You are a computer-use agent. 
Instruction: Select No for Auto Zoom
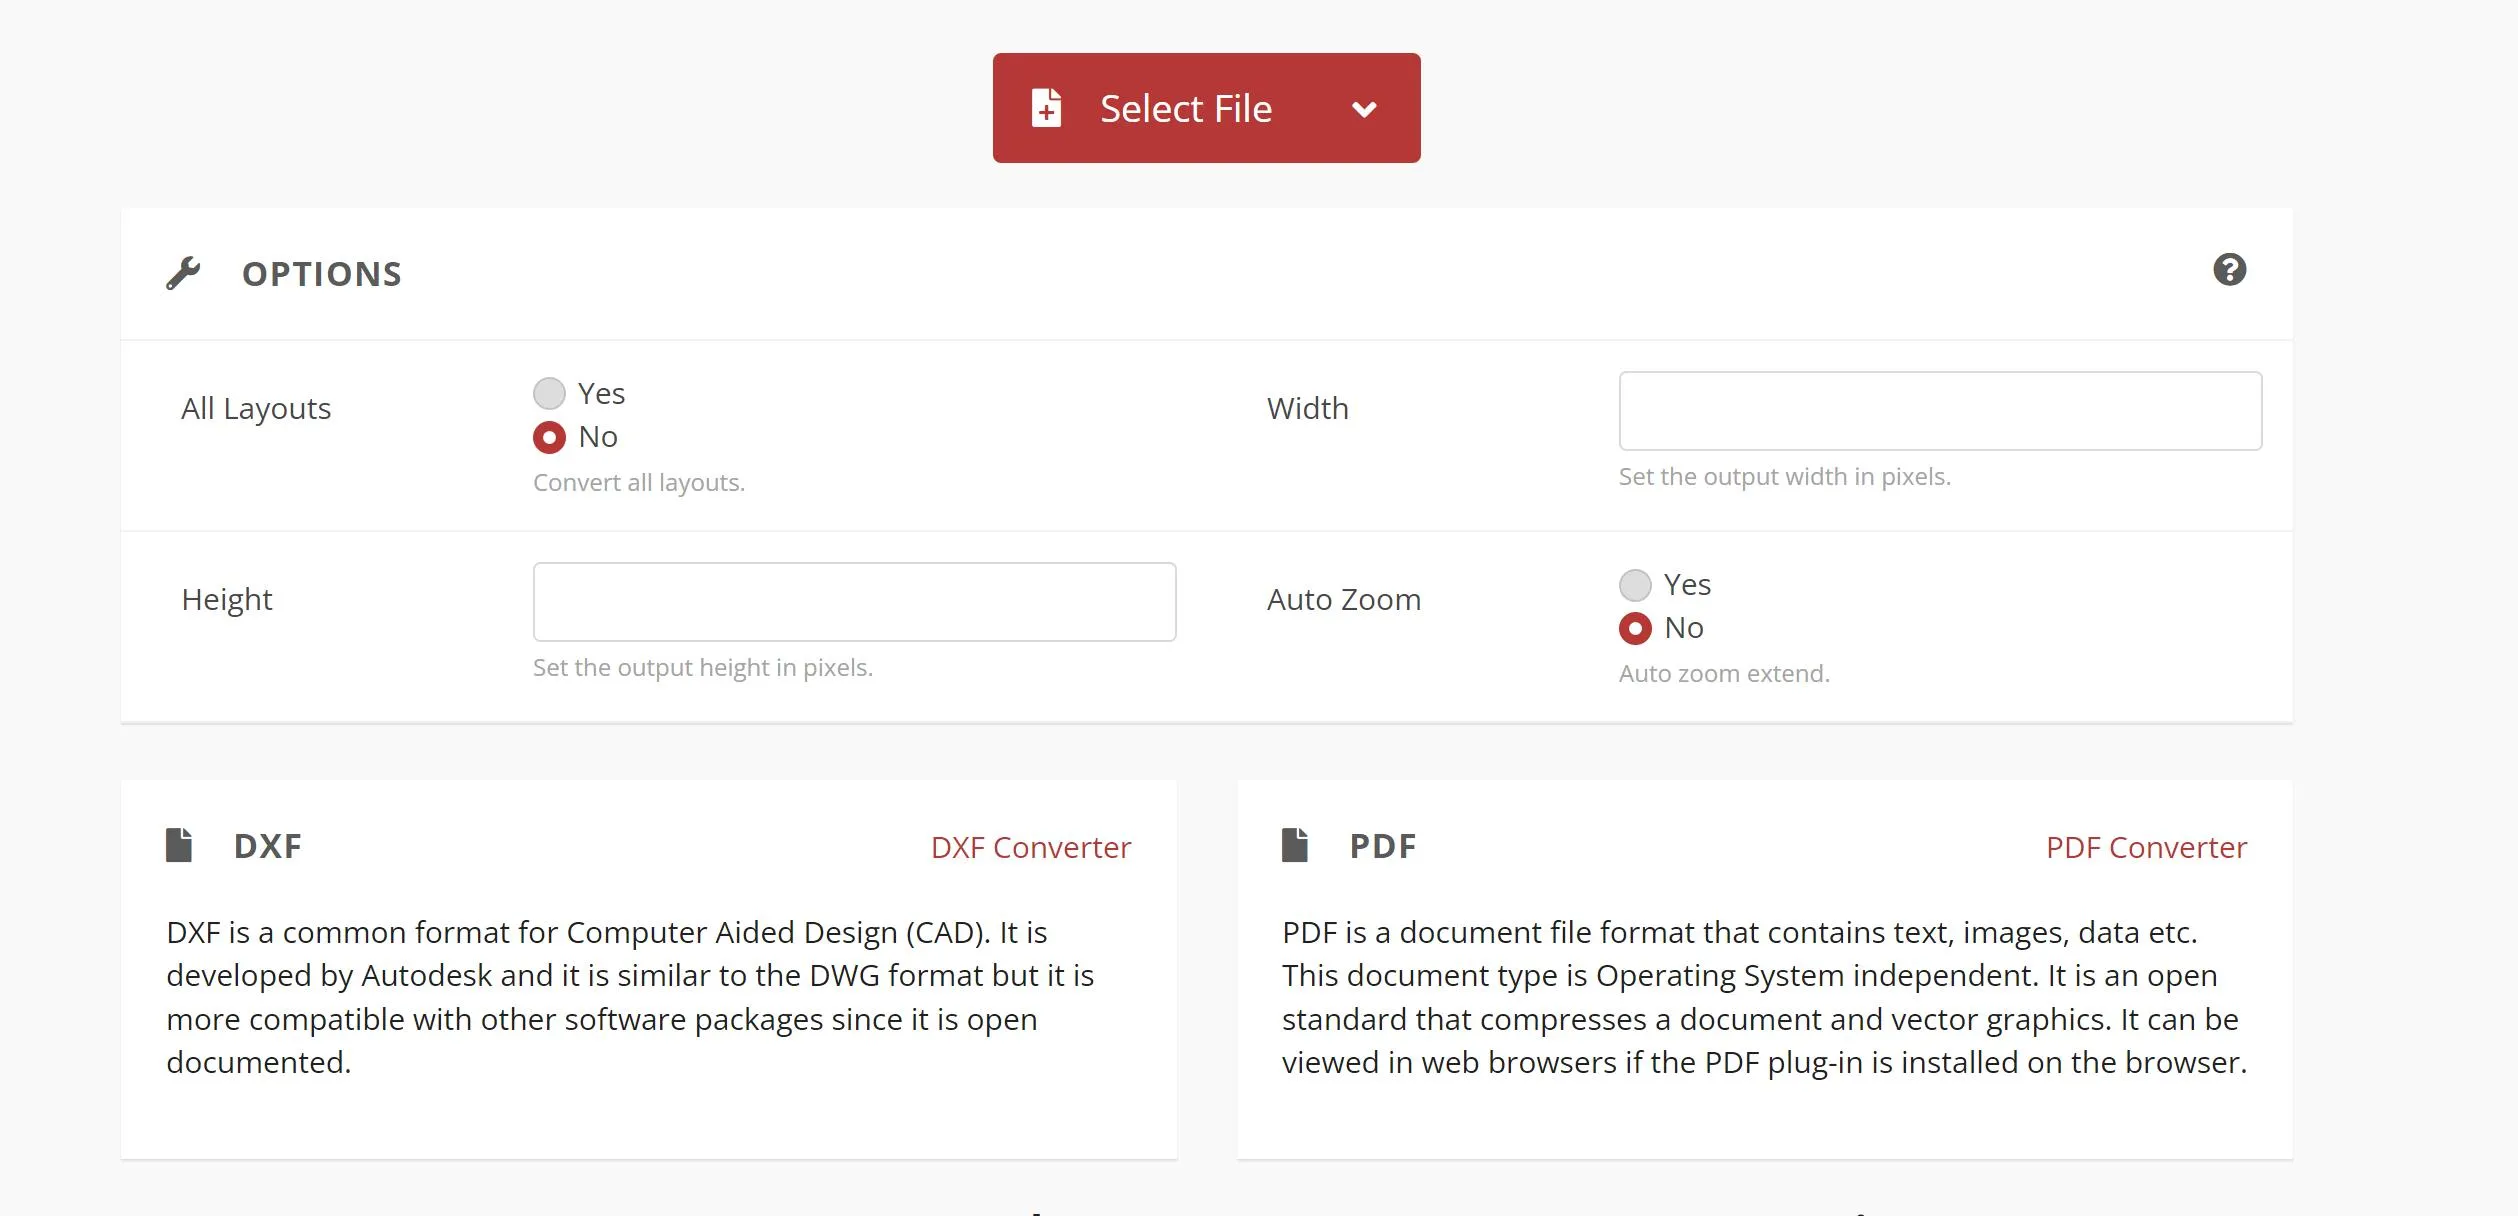tap(1635, 628)
